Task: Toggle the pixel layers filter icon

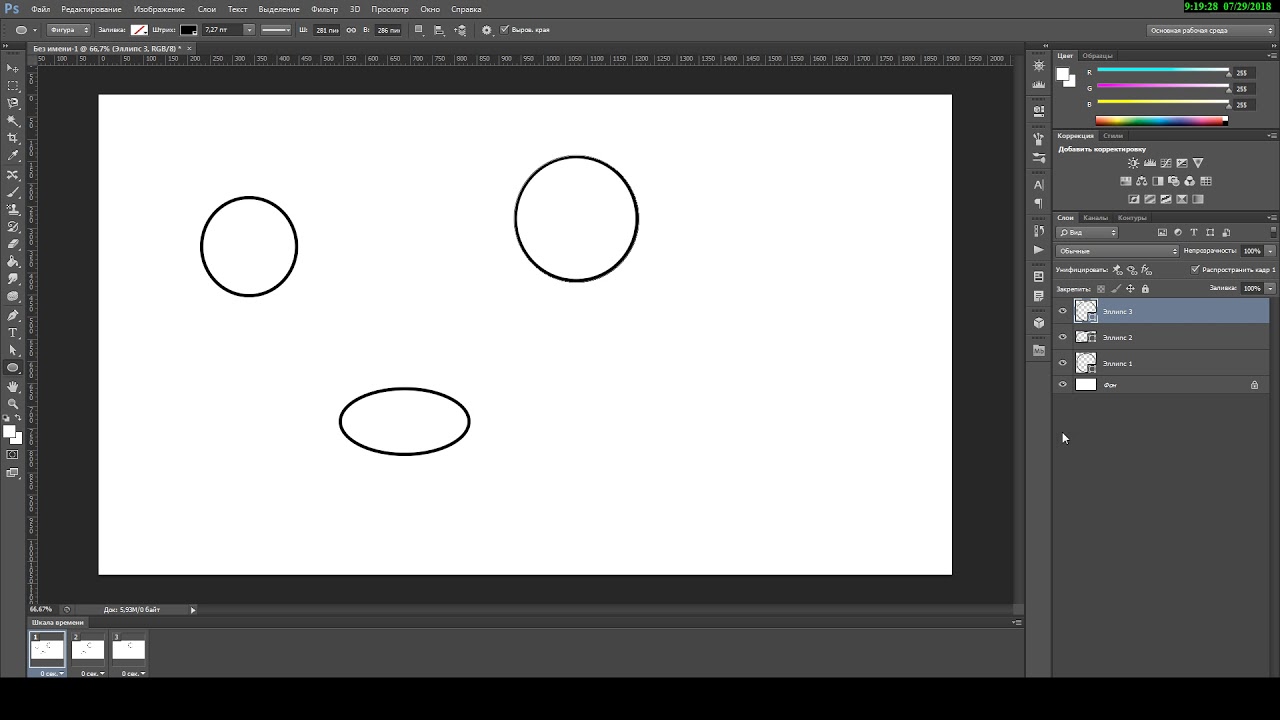Action: 1163,233
